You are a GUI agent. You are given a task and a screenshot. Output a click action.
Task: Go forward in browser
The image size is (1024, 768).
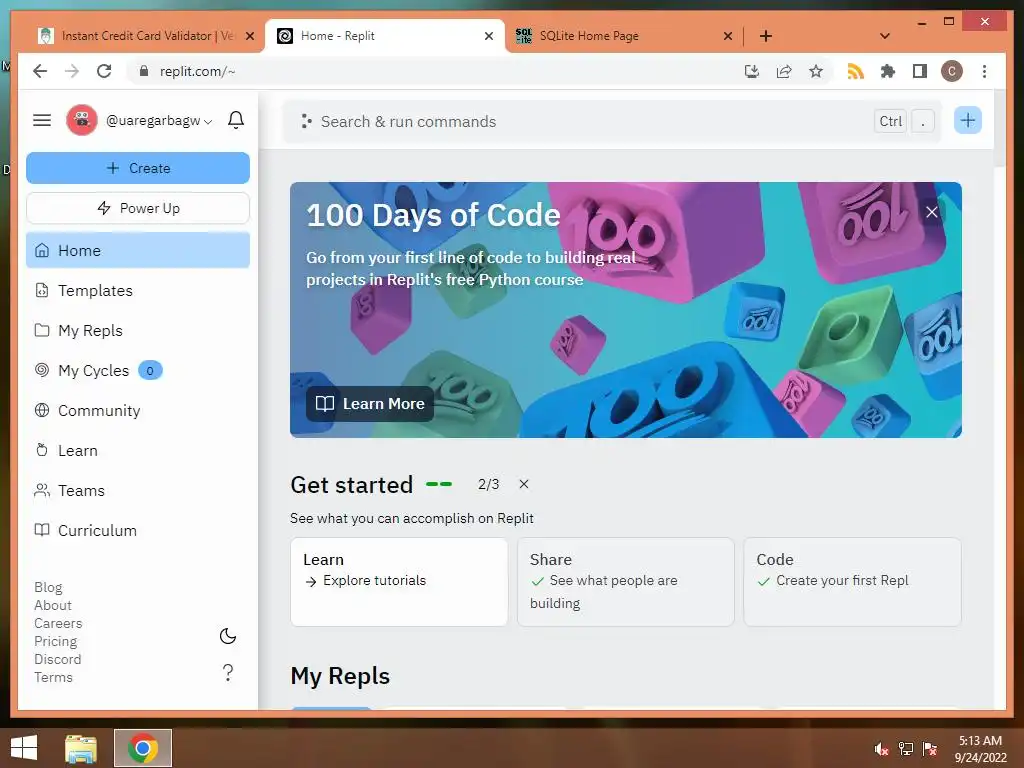(x=72, y=71)
